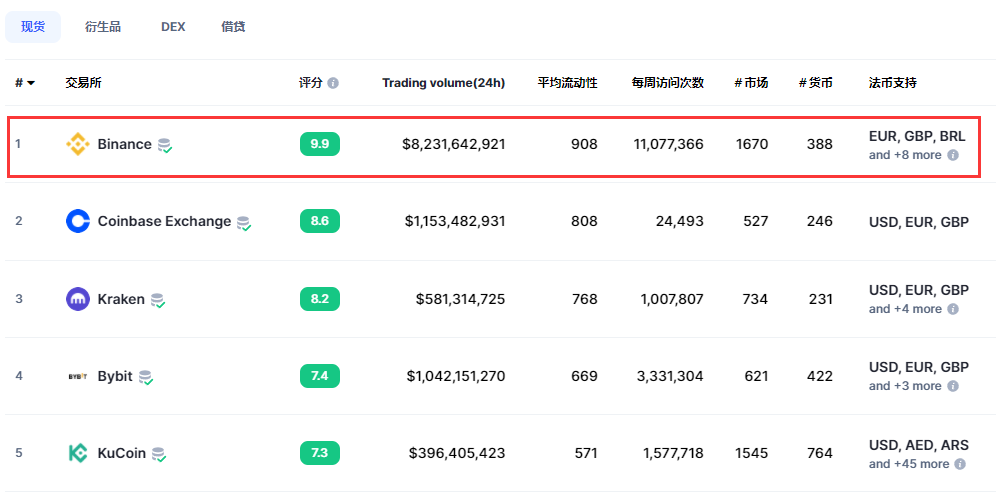Click the info icon after Kraken's +4 more
Viewport: 996px width, 493px height.
[953, 309]
